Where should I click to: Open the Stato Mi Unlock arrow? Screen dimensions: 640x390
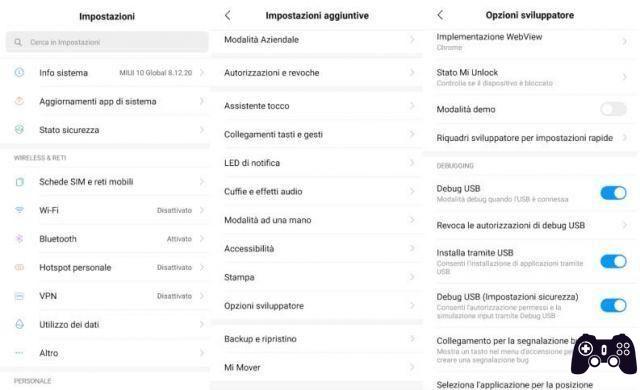coord(624,77)
